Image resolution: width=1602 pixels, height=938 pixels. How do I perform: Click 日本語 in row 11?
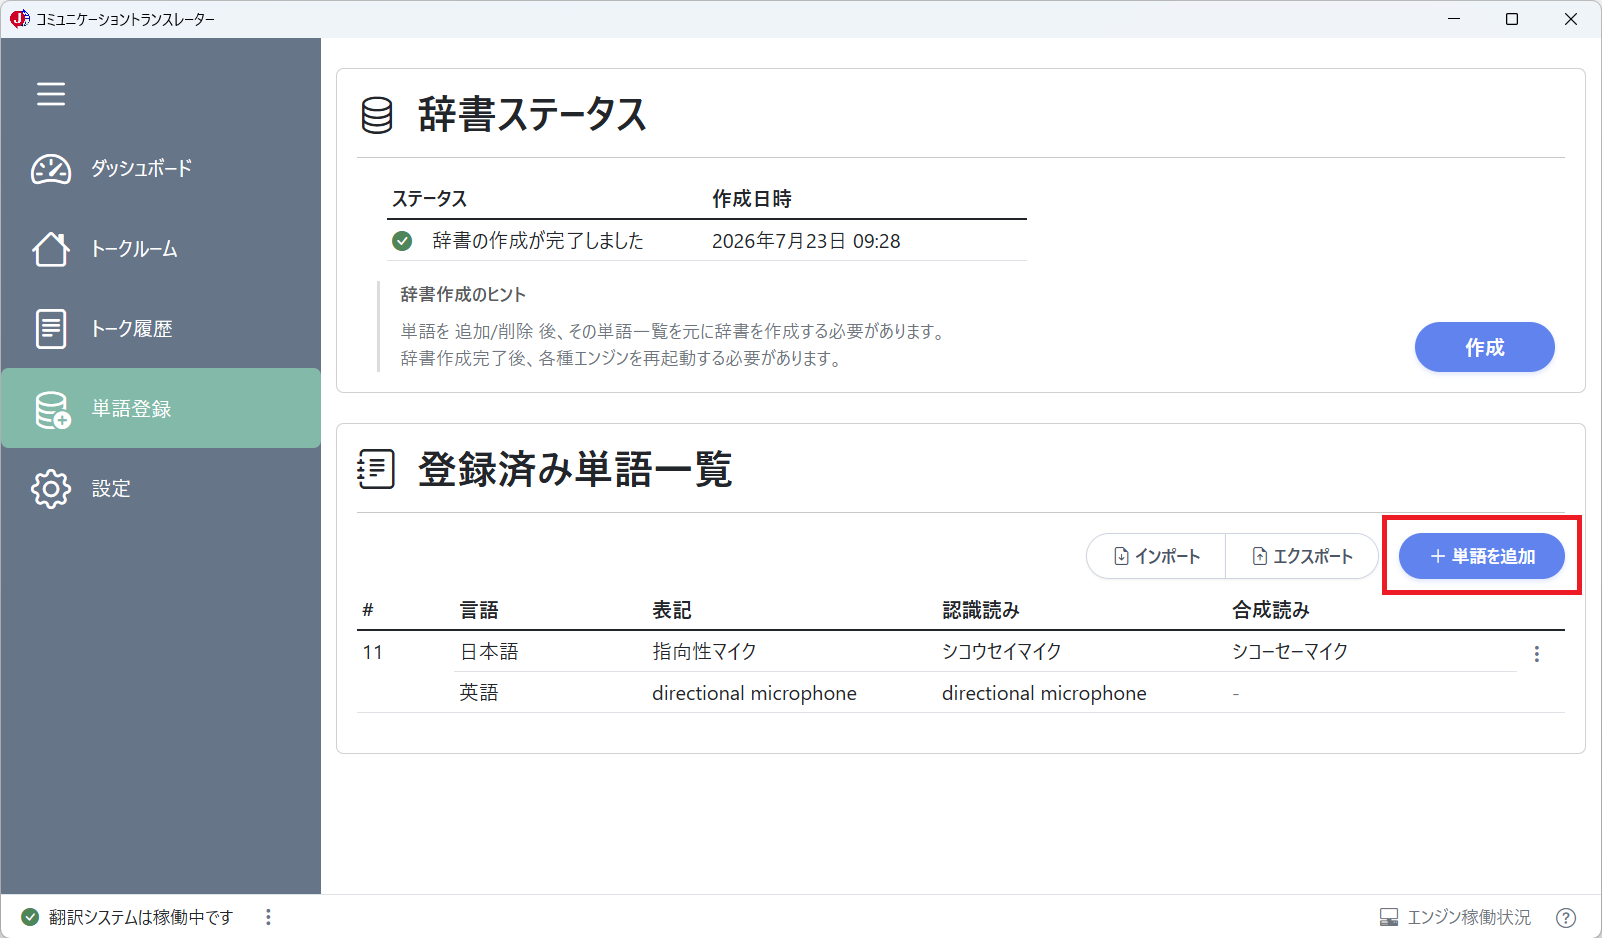click(x=489, y=652)
